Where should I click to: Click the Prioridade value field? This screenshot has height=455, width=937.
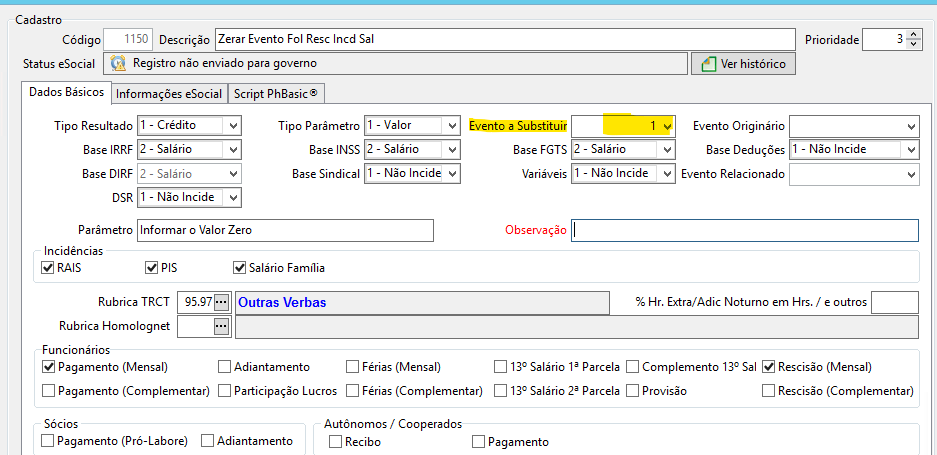coord(884,39)
